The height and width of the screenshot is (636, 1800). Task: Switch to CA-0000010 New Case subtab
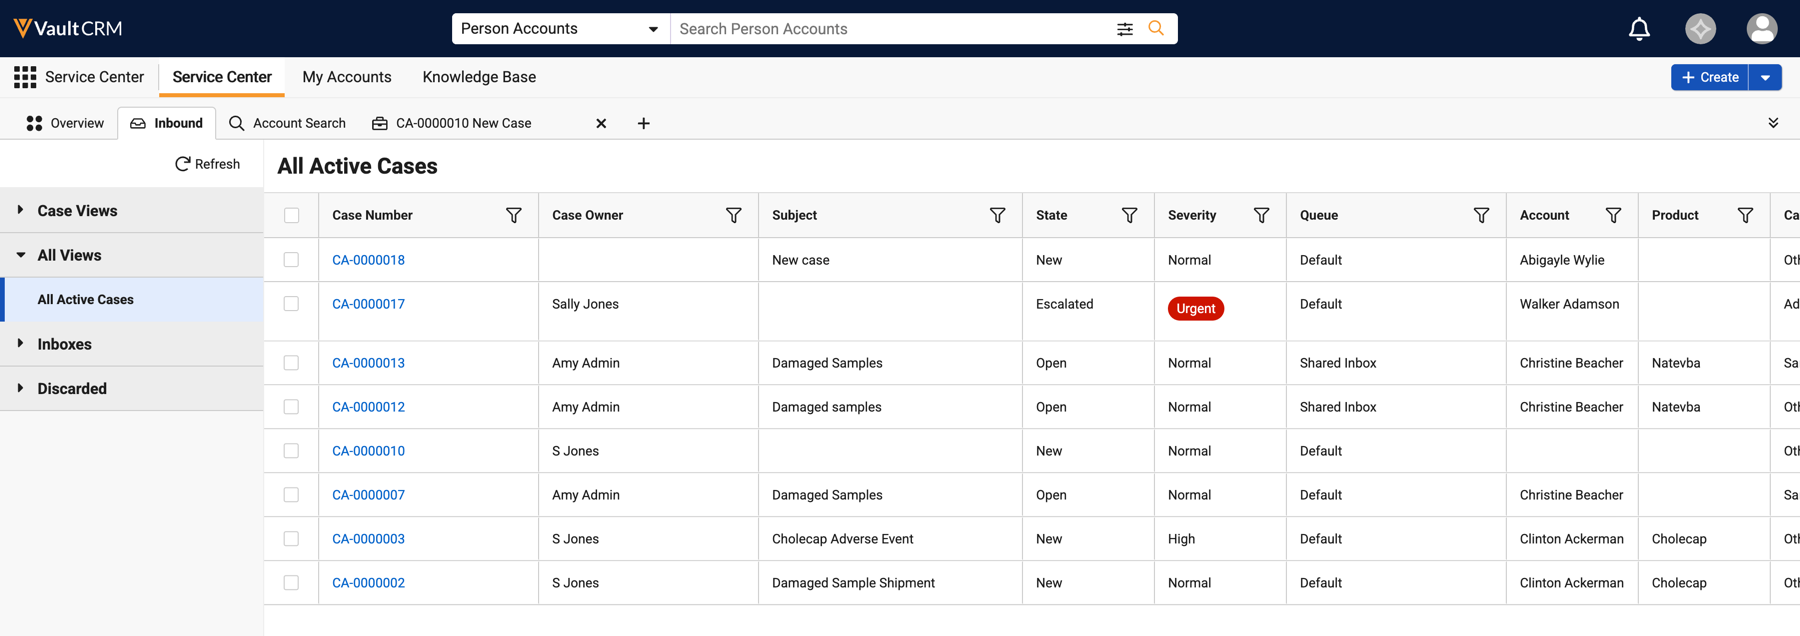click(464, 123)
